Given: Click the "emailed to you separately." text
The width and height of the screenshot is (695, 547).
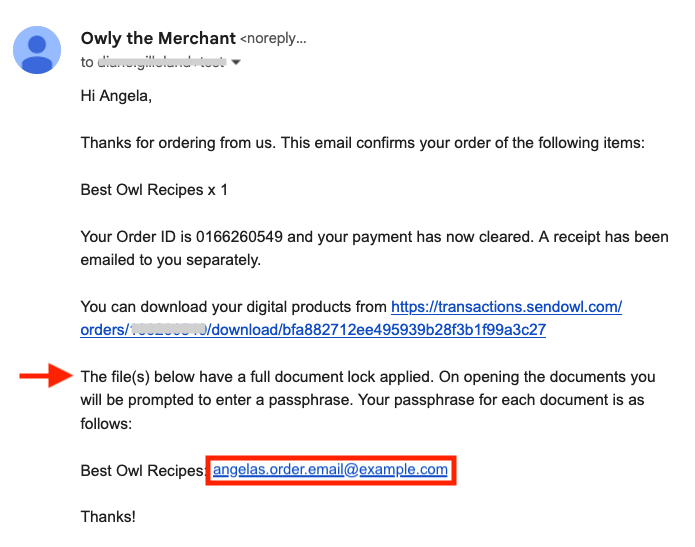Looking at the screenshot, I should pyautogui.click(x=171, y=260).
